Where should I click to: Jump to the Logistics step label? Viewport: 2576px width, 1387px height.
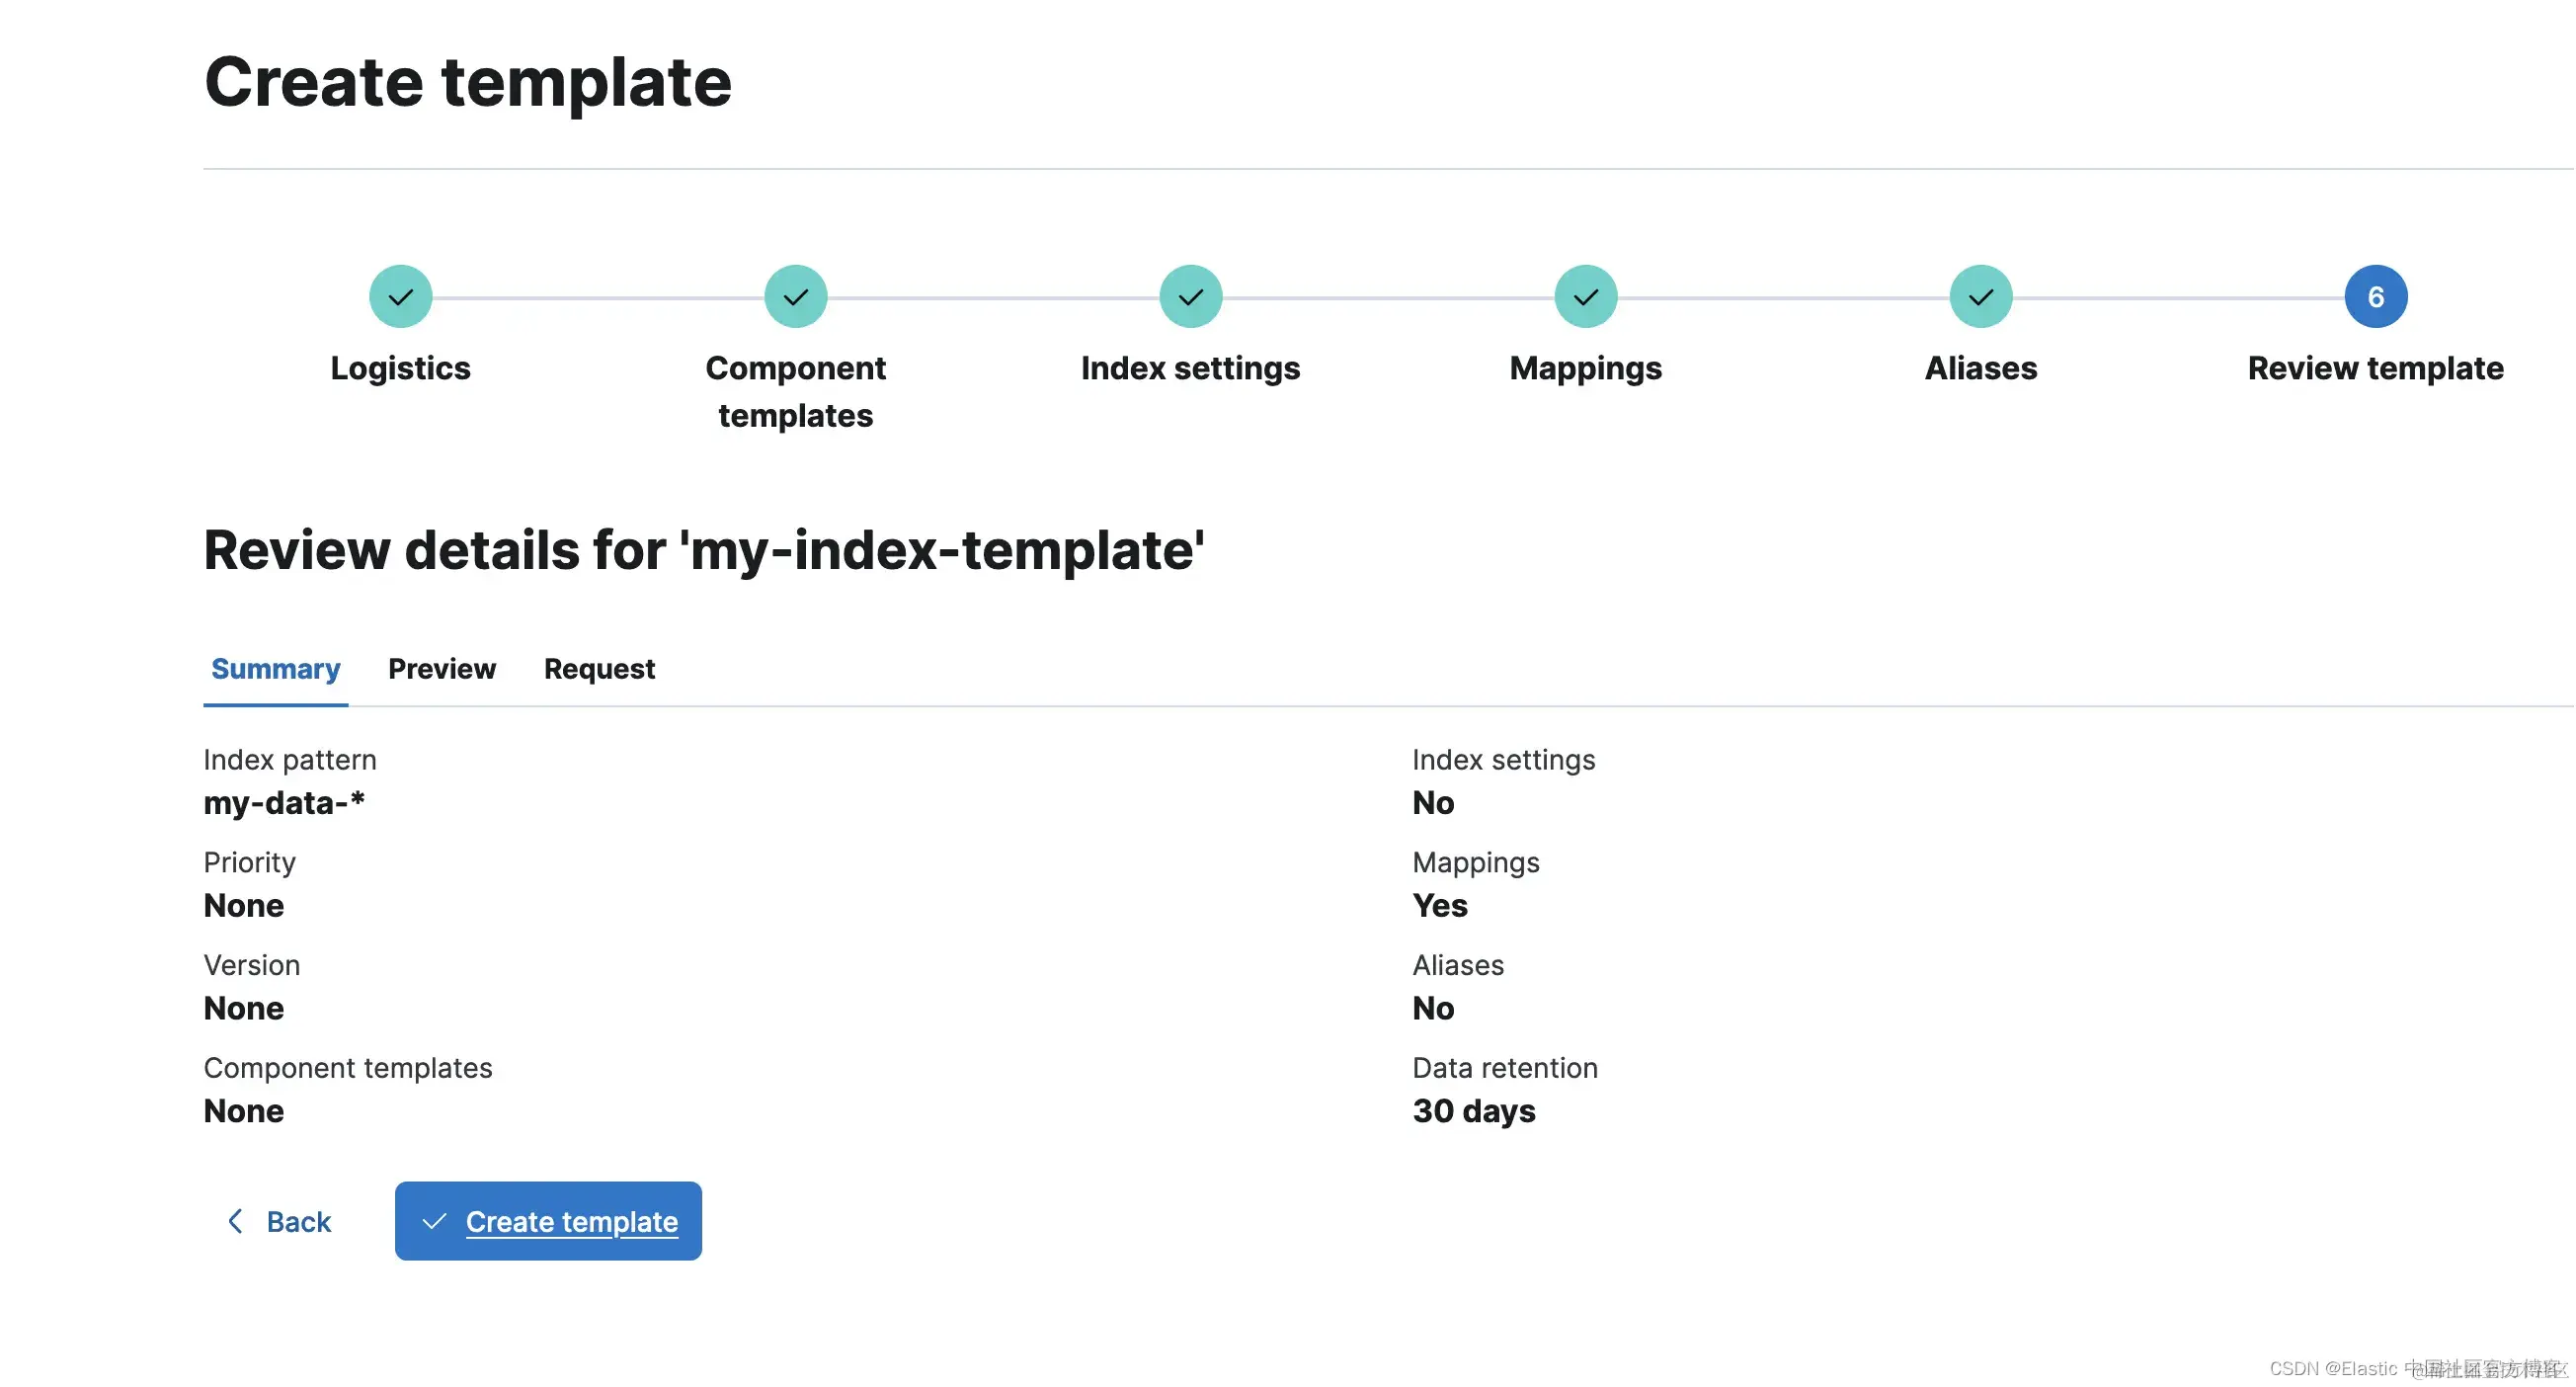pyautogui.click(x=400, y=369)
